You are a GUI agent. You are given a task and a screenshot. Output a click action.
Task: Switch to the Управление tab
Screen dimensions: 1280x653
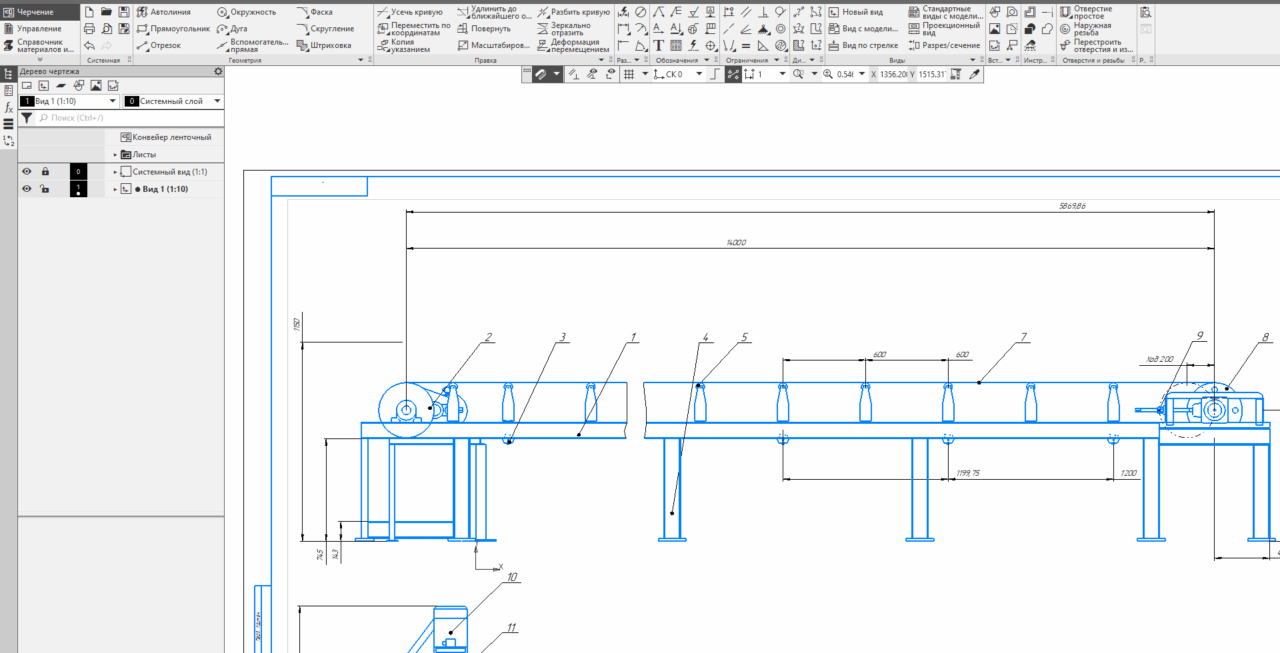point(38,28)
